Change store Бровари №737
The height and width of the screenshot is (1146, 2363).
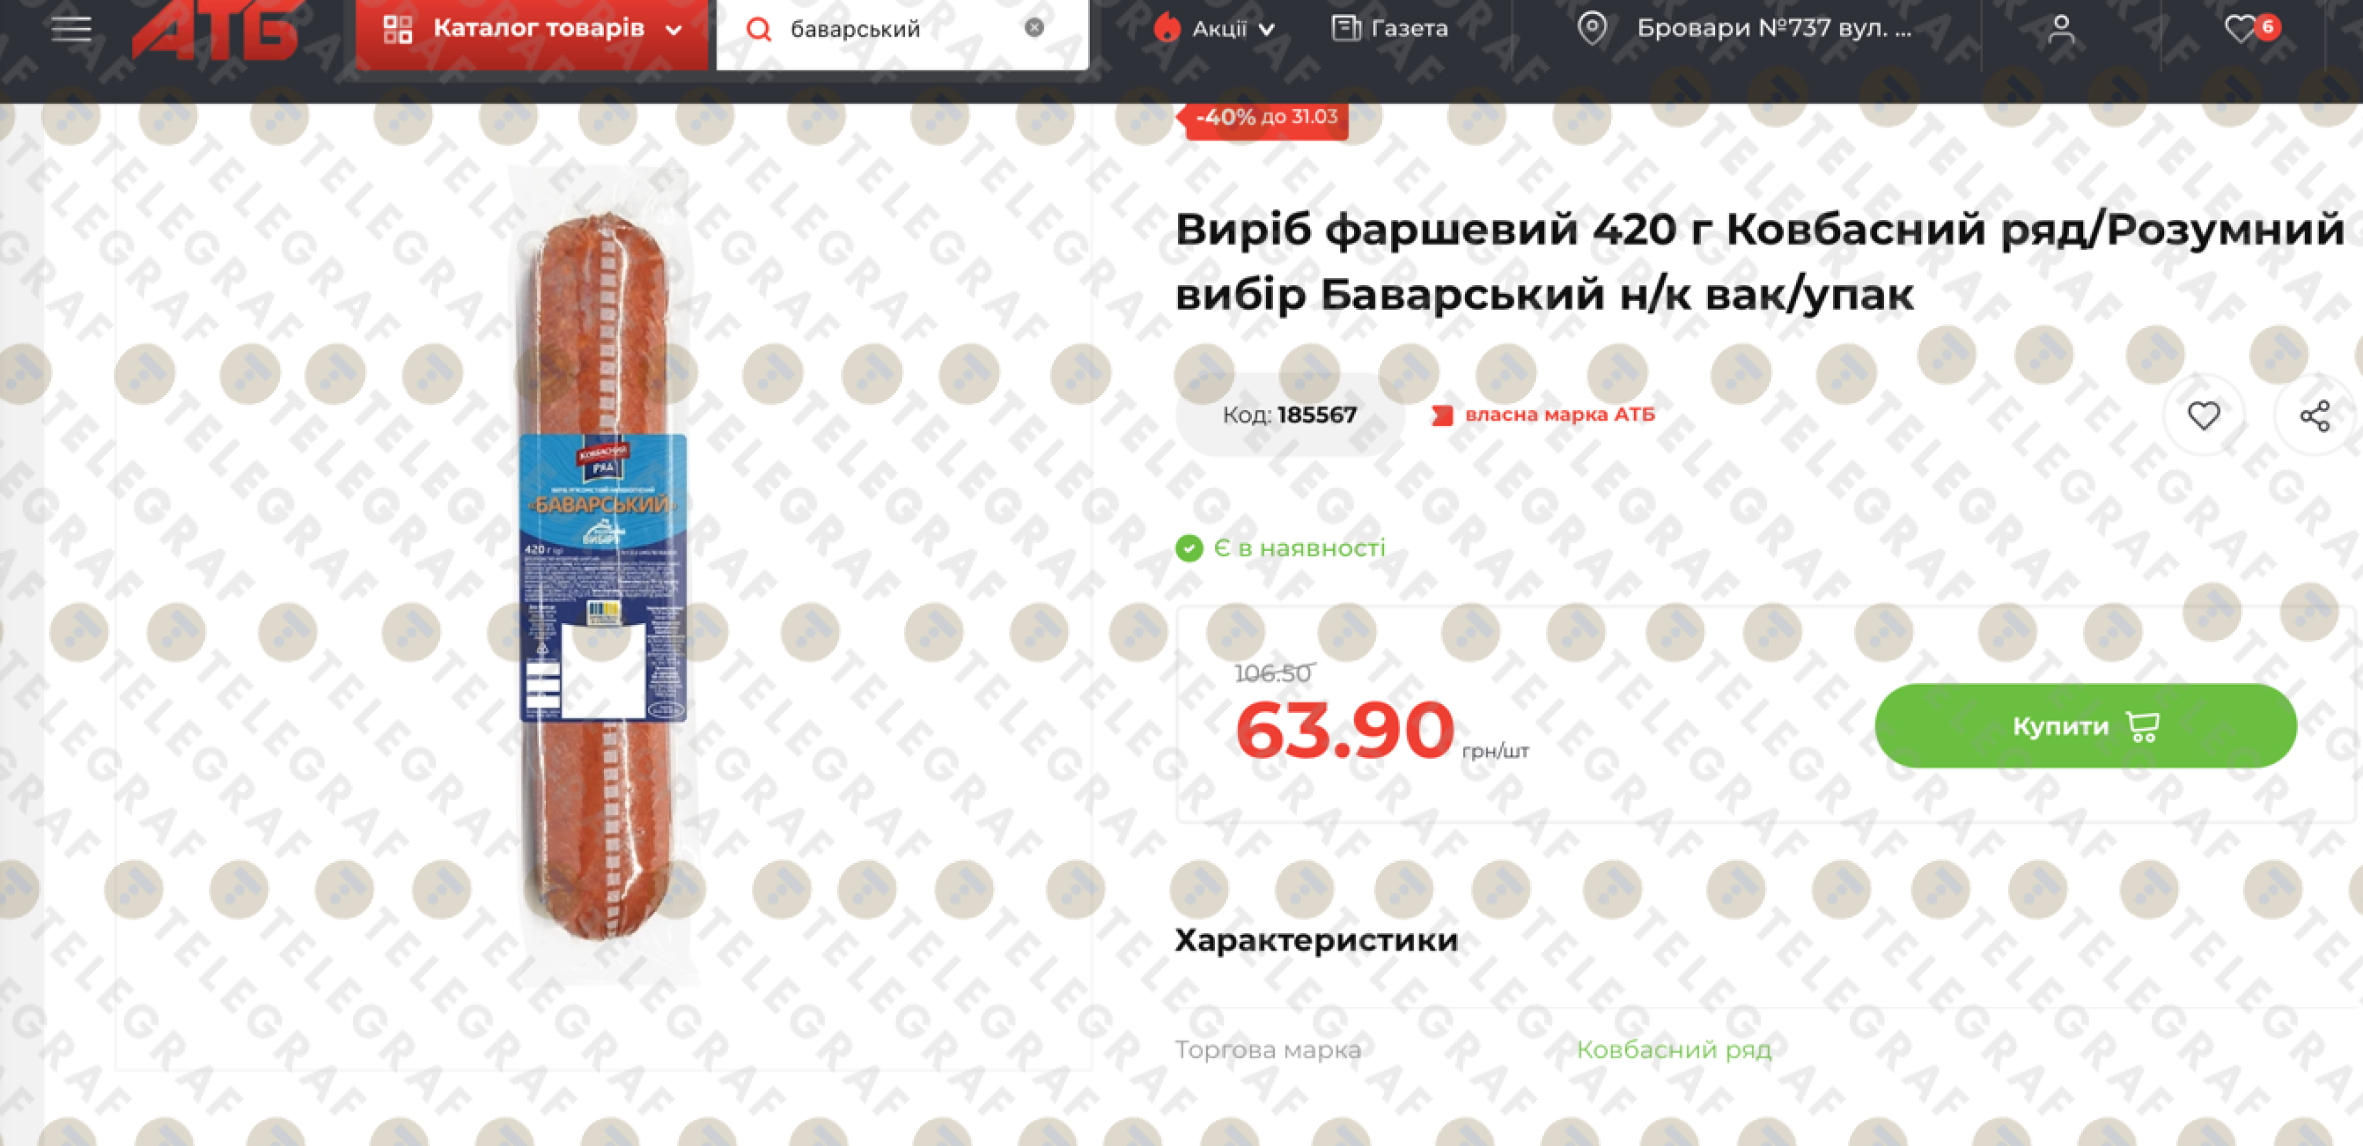pyautogui.click(x=1773, y=28)
